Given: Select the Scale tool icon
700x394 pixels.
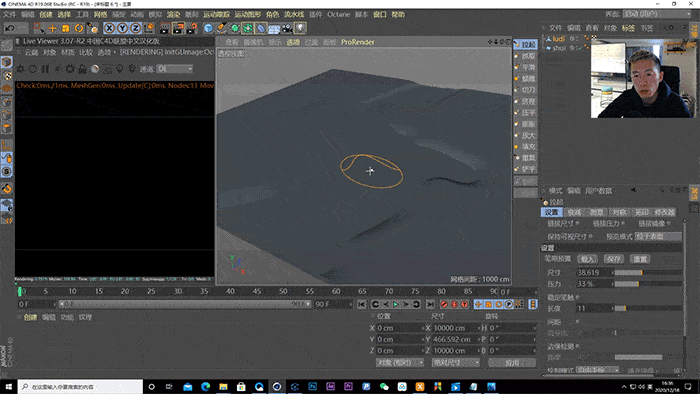Looking at the screenshot, I should point(66,28).
